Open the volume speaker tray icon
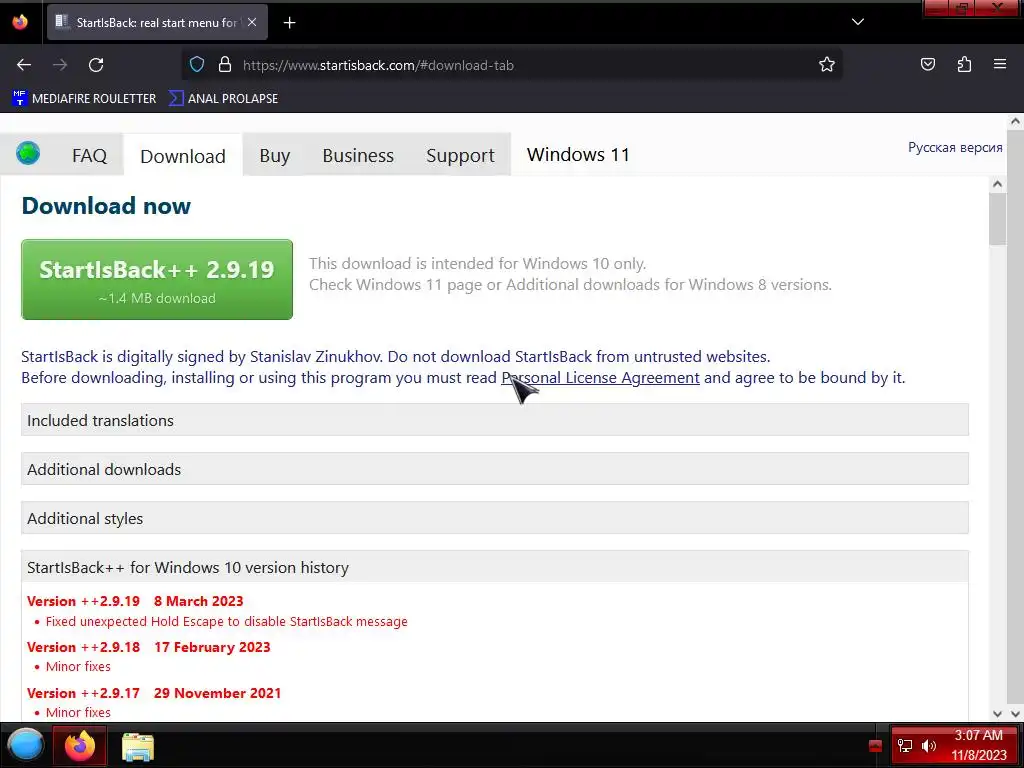 click(929, 745)
